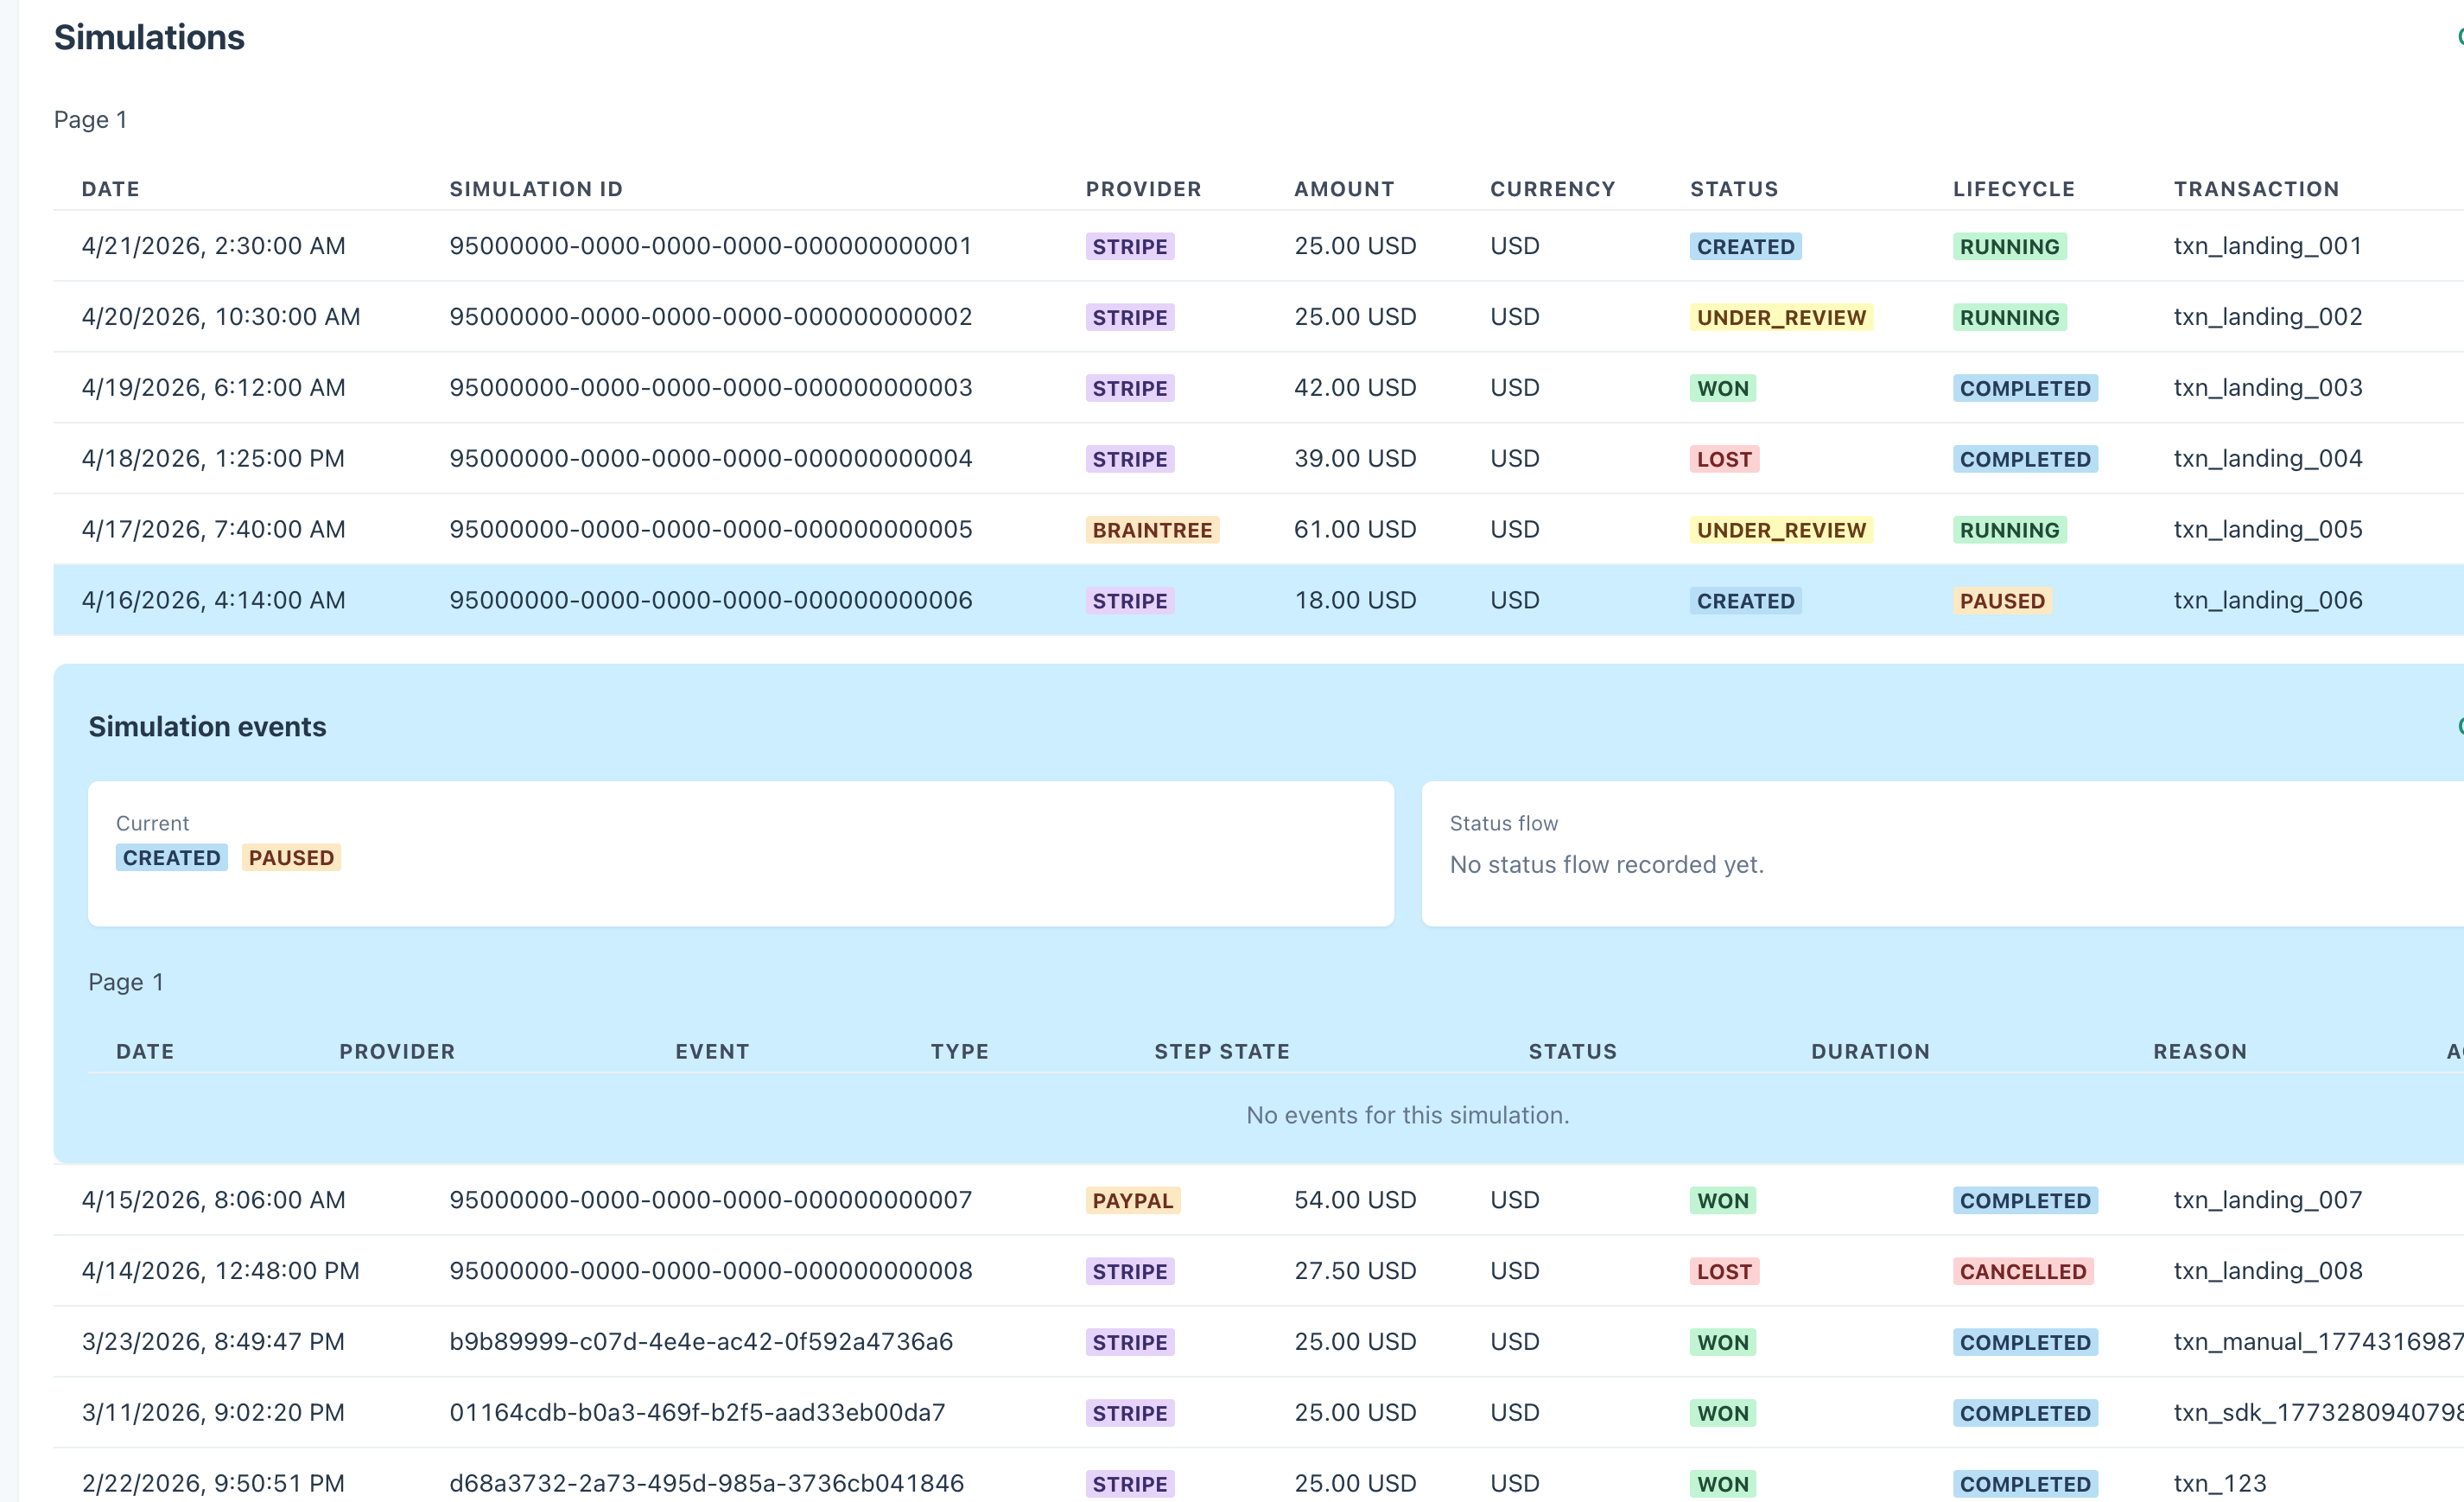The image size is (2464, 1502).
Task: Click the AMOUNT column header
Action: point(1344,189)
